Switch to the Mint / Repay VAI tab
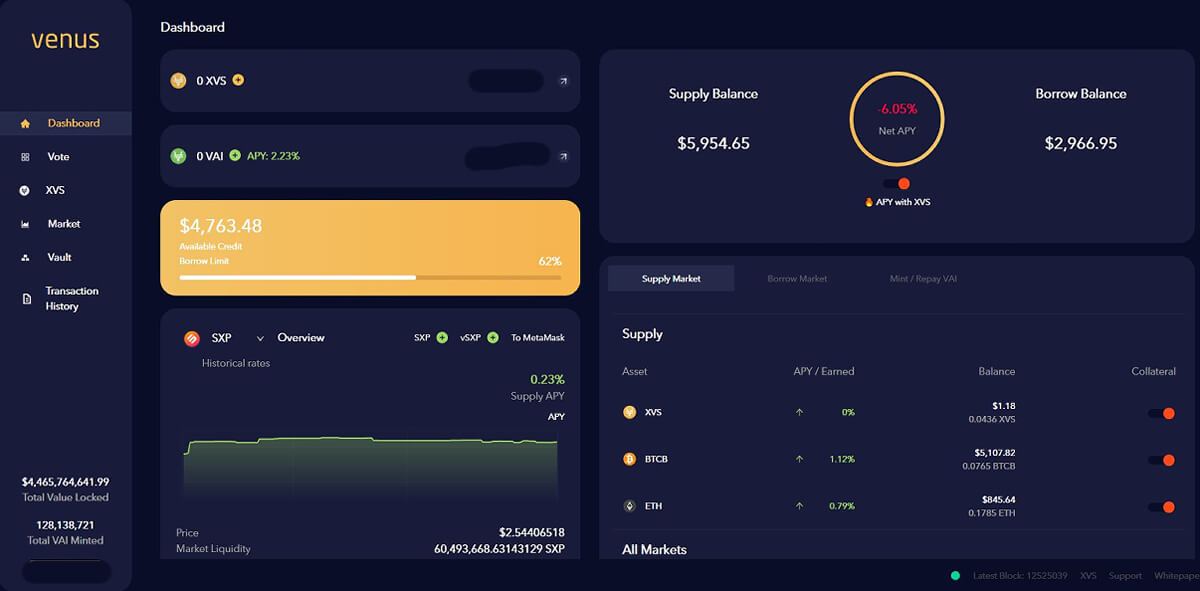 923,279
